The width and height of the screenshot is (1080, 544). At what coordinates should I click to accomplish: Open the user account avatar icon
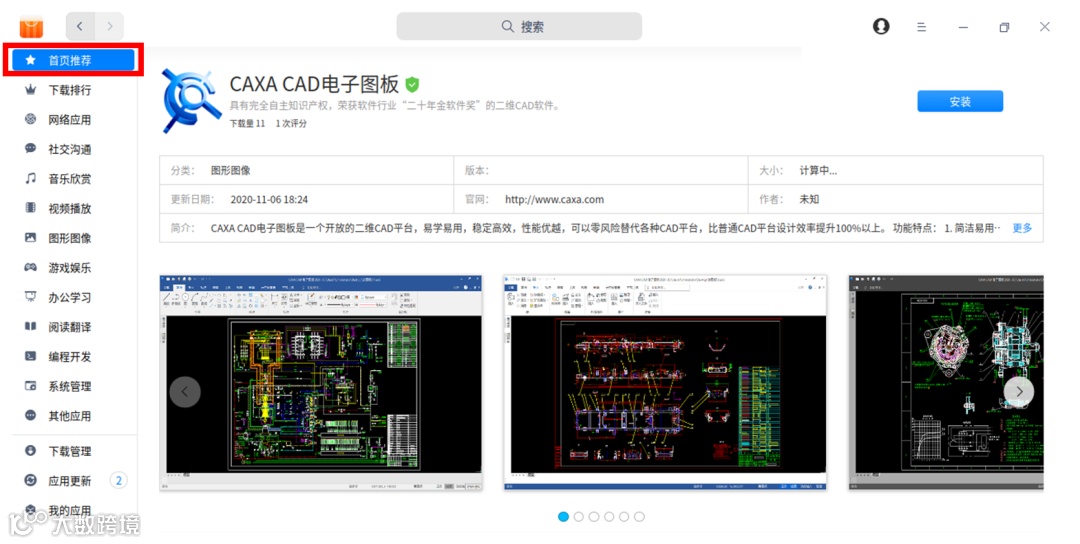(x=881, y=26)
